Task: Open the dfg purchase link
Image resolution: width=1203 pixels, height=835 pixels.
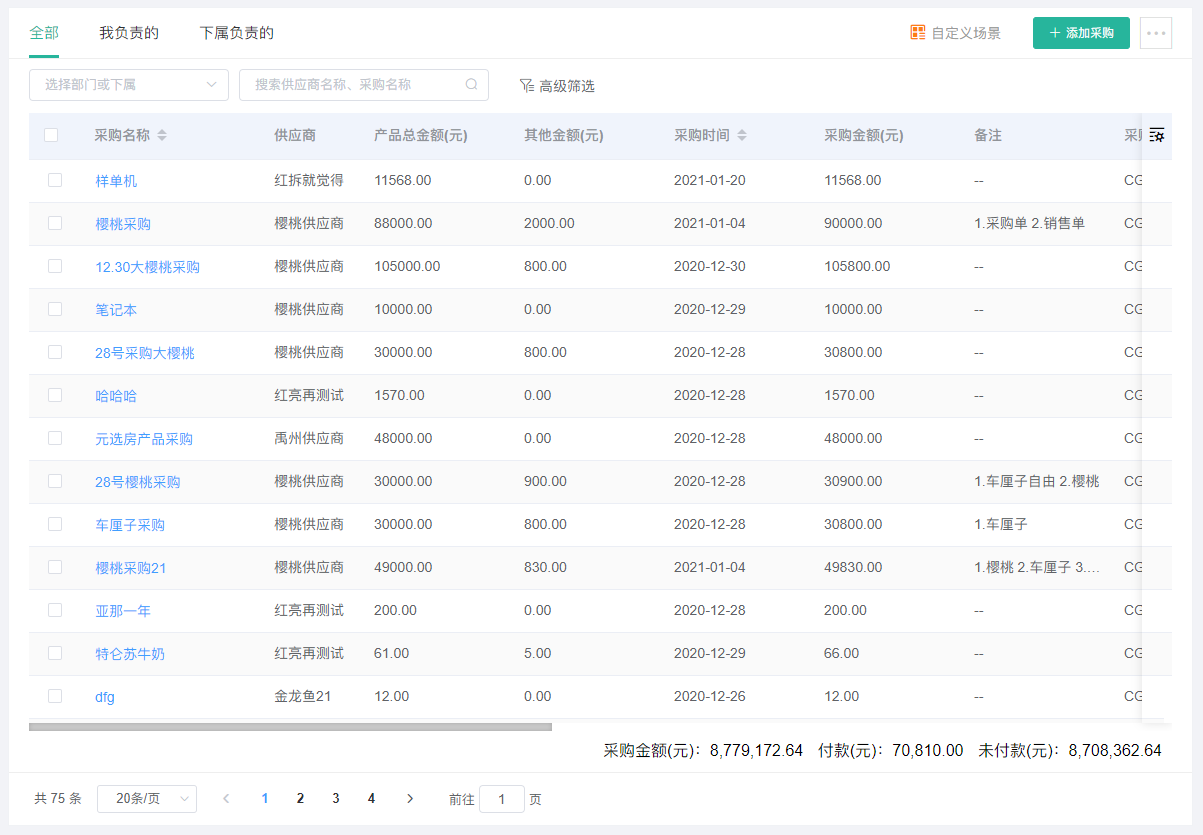Action: pos(105,697)
